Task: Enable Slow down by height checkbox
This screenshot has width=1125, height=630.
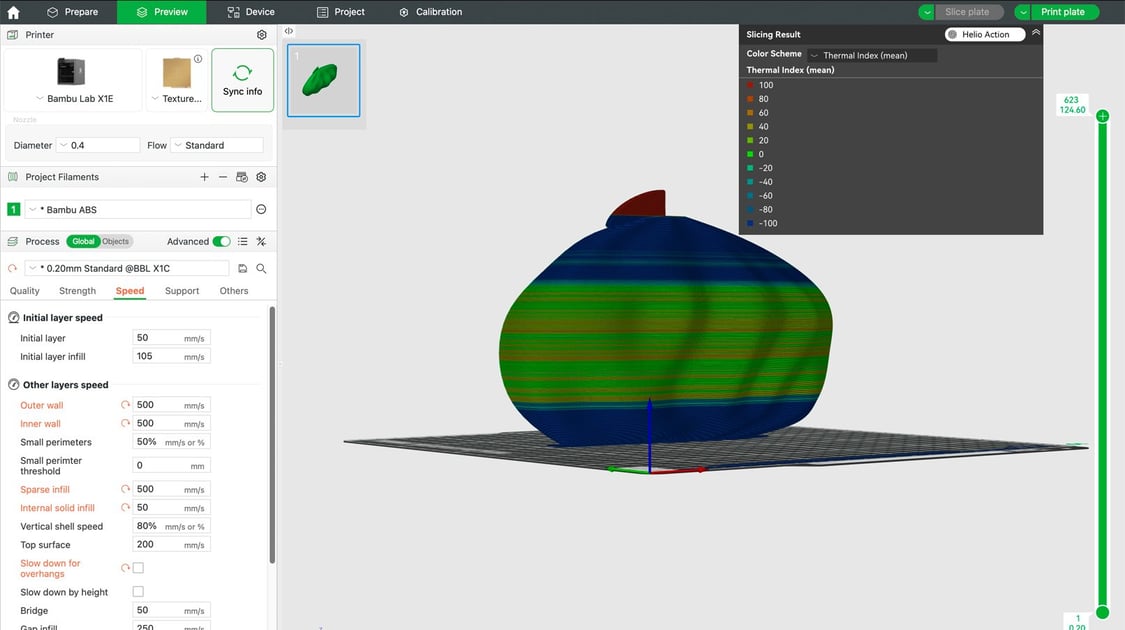Action: tap(138, 591)
